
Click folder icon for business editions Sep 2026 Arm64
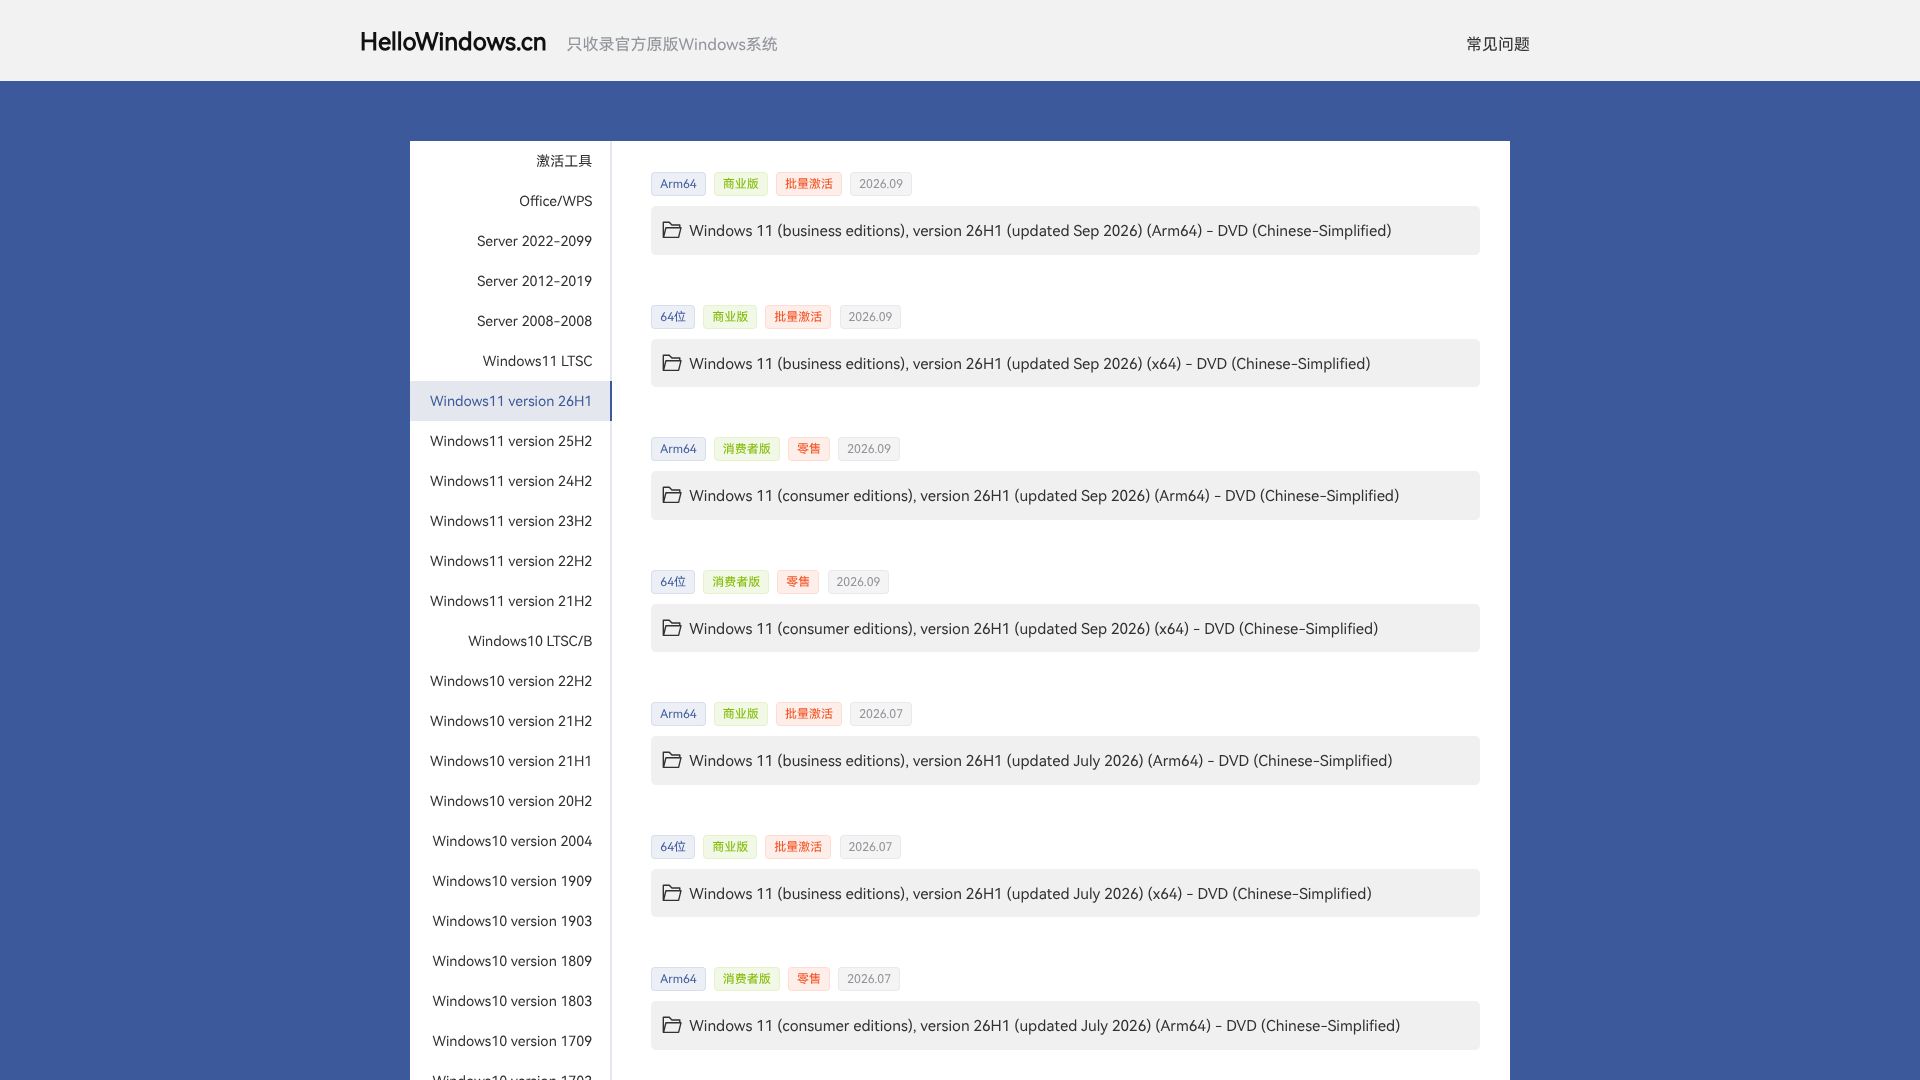click(x=672, y=230)
